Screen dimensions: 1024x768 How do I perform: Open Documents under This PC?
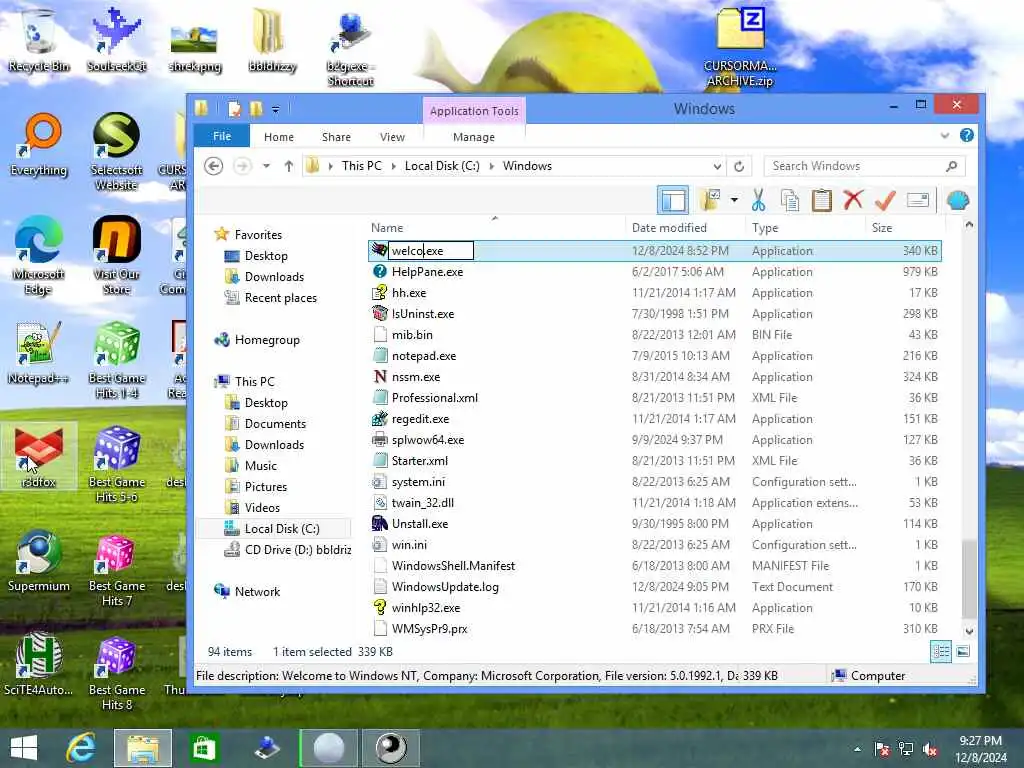(275, 424)
